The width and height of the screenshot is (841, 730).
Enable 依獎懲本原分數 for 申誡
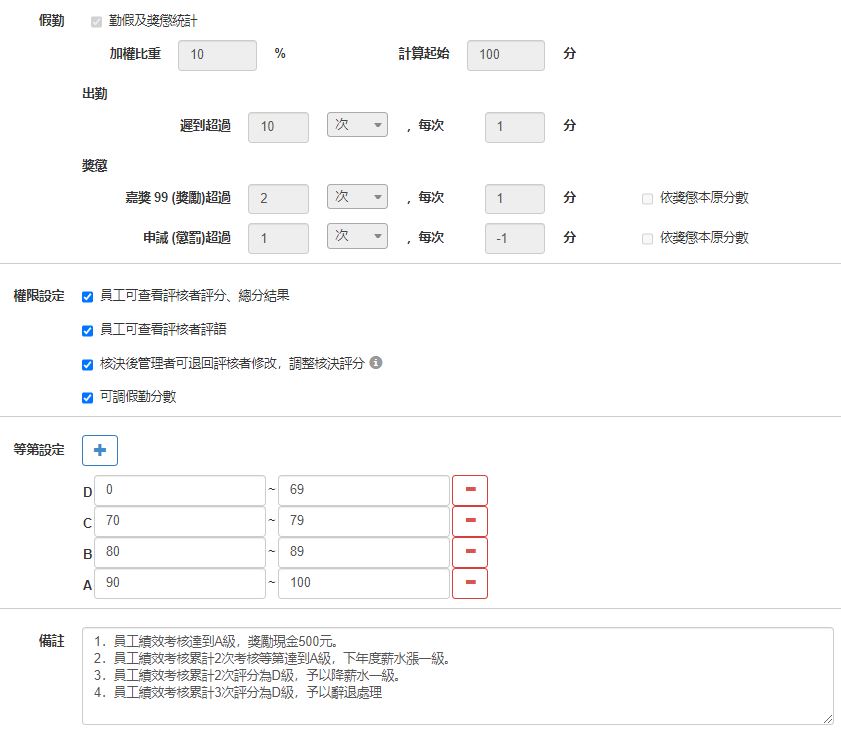[x=647, y=238]
